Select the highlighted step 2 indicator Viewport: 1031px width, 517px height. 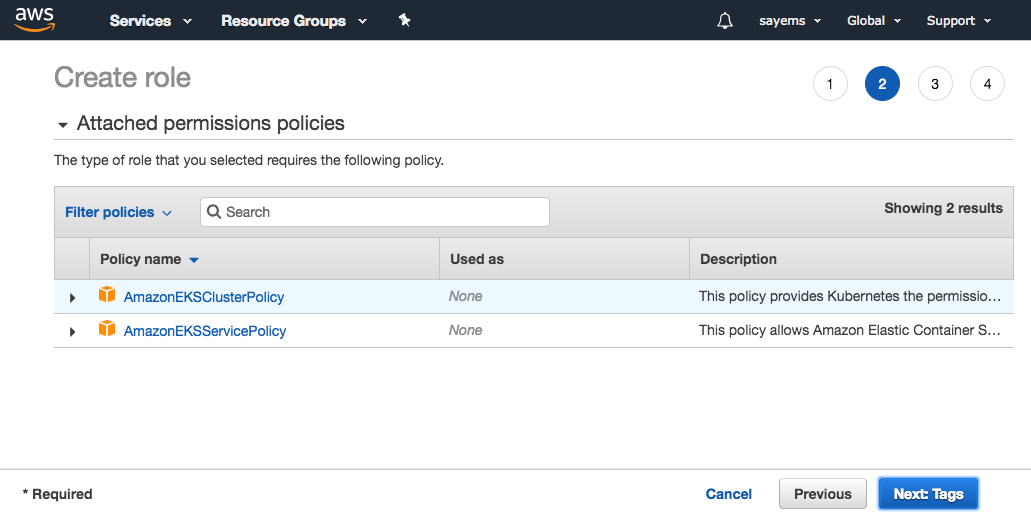tap(882, 84)
